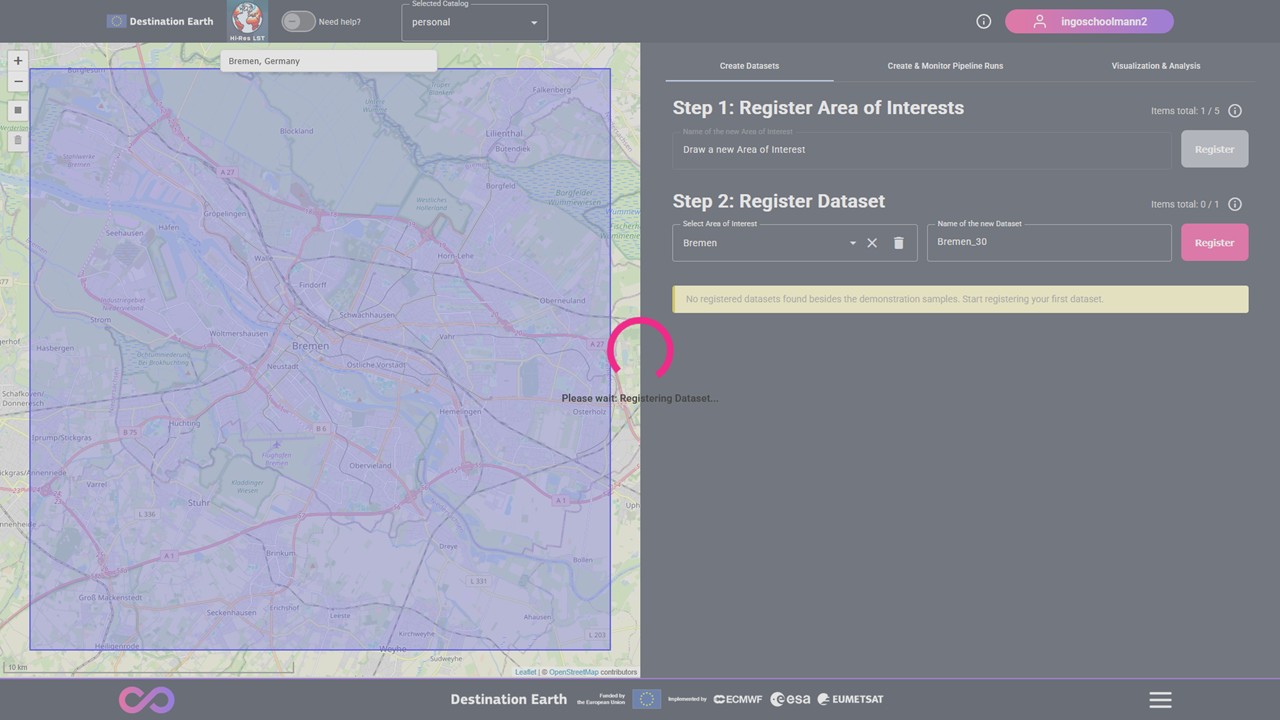
Task: Open the hamburger menu in the footer
Action: click(x=1160, y=700)
